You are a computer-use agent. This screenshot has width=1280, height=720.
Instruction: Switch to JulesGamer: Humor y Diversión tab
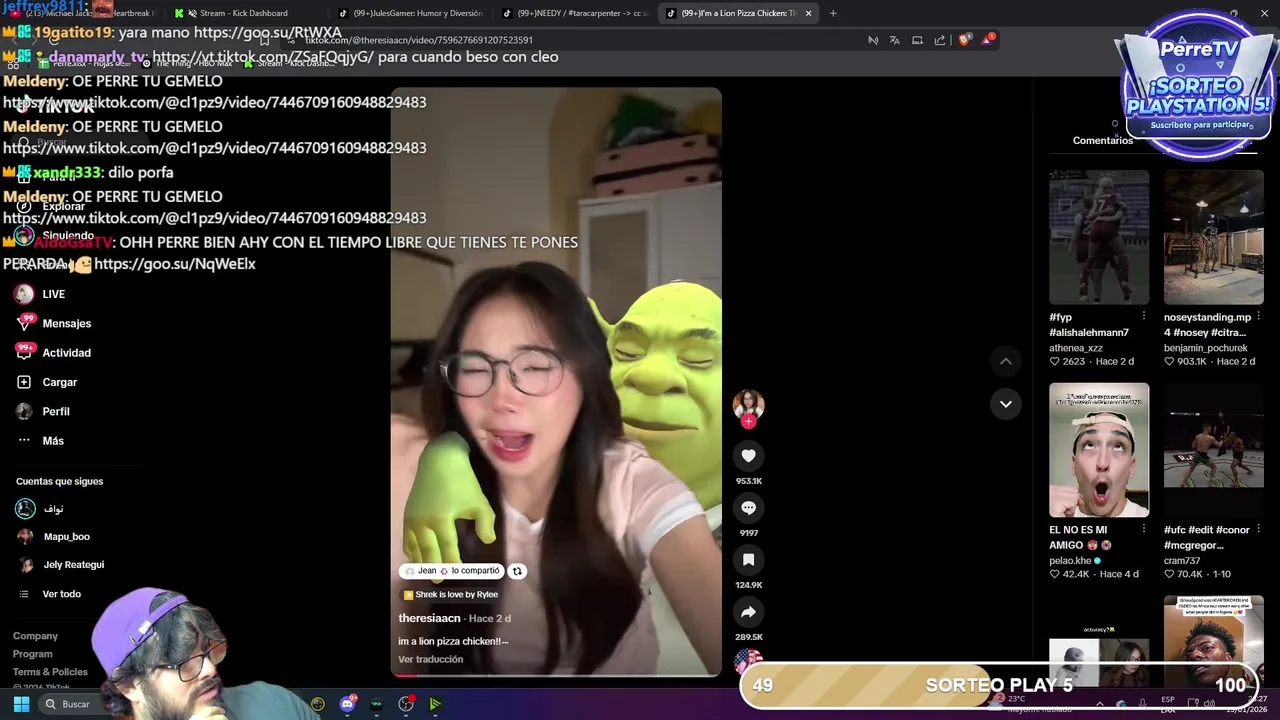409,13
